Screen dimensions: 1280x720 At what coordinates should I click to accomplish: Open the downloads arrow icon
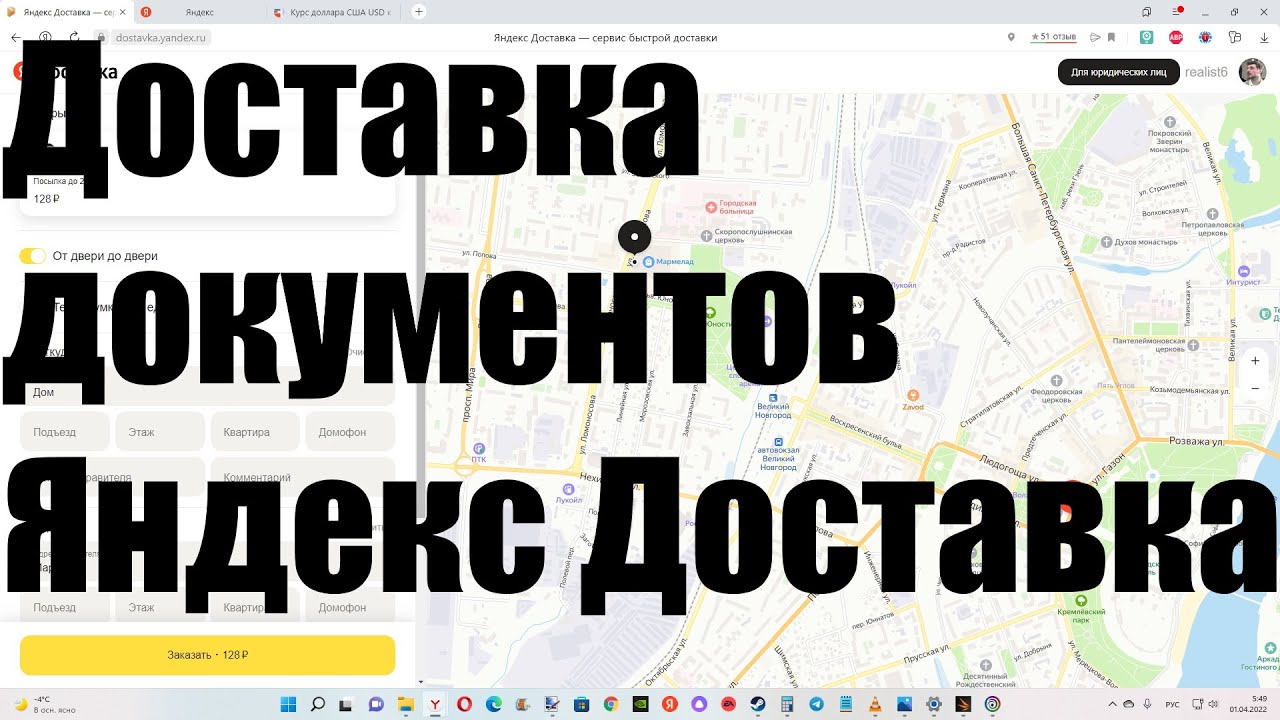pyautogui.click(x=1264, y=38)
